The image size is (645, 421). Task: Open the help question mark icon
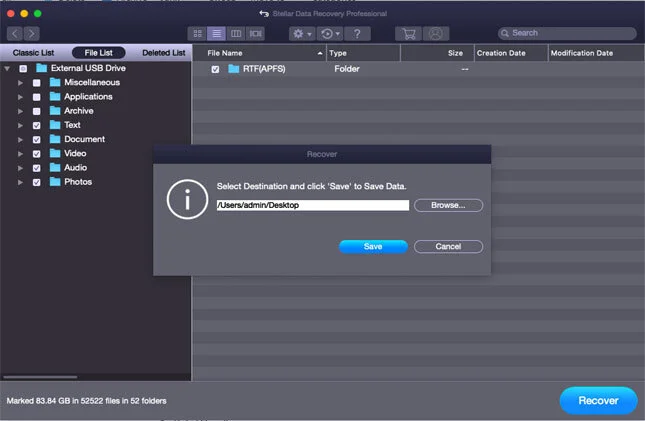point(358,33)
